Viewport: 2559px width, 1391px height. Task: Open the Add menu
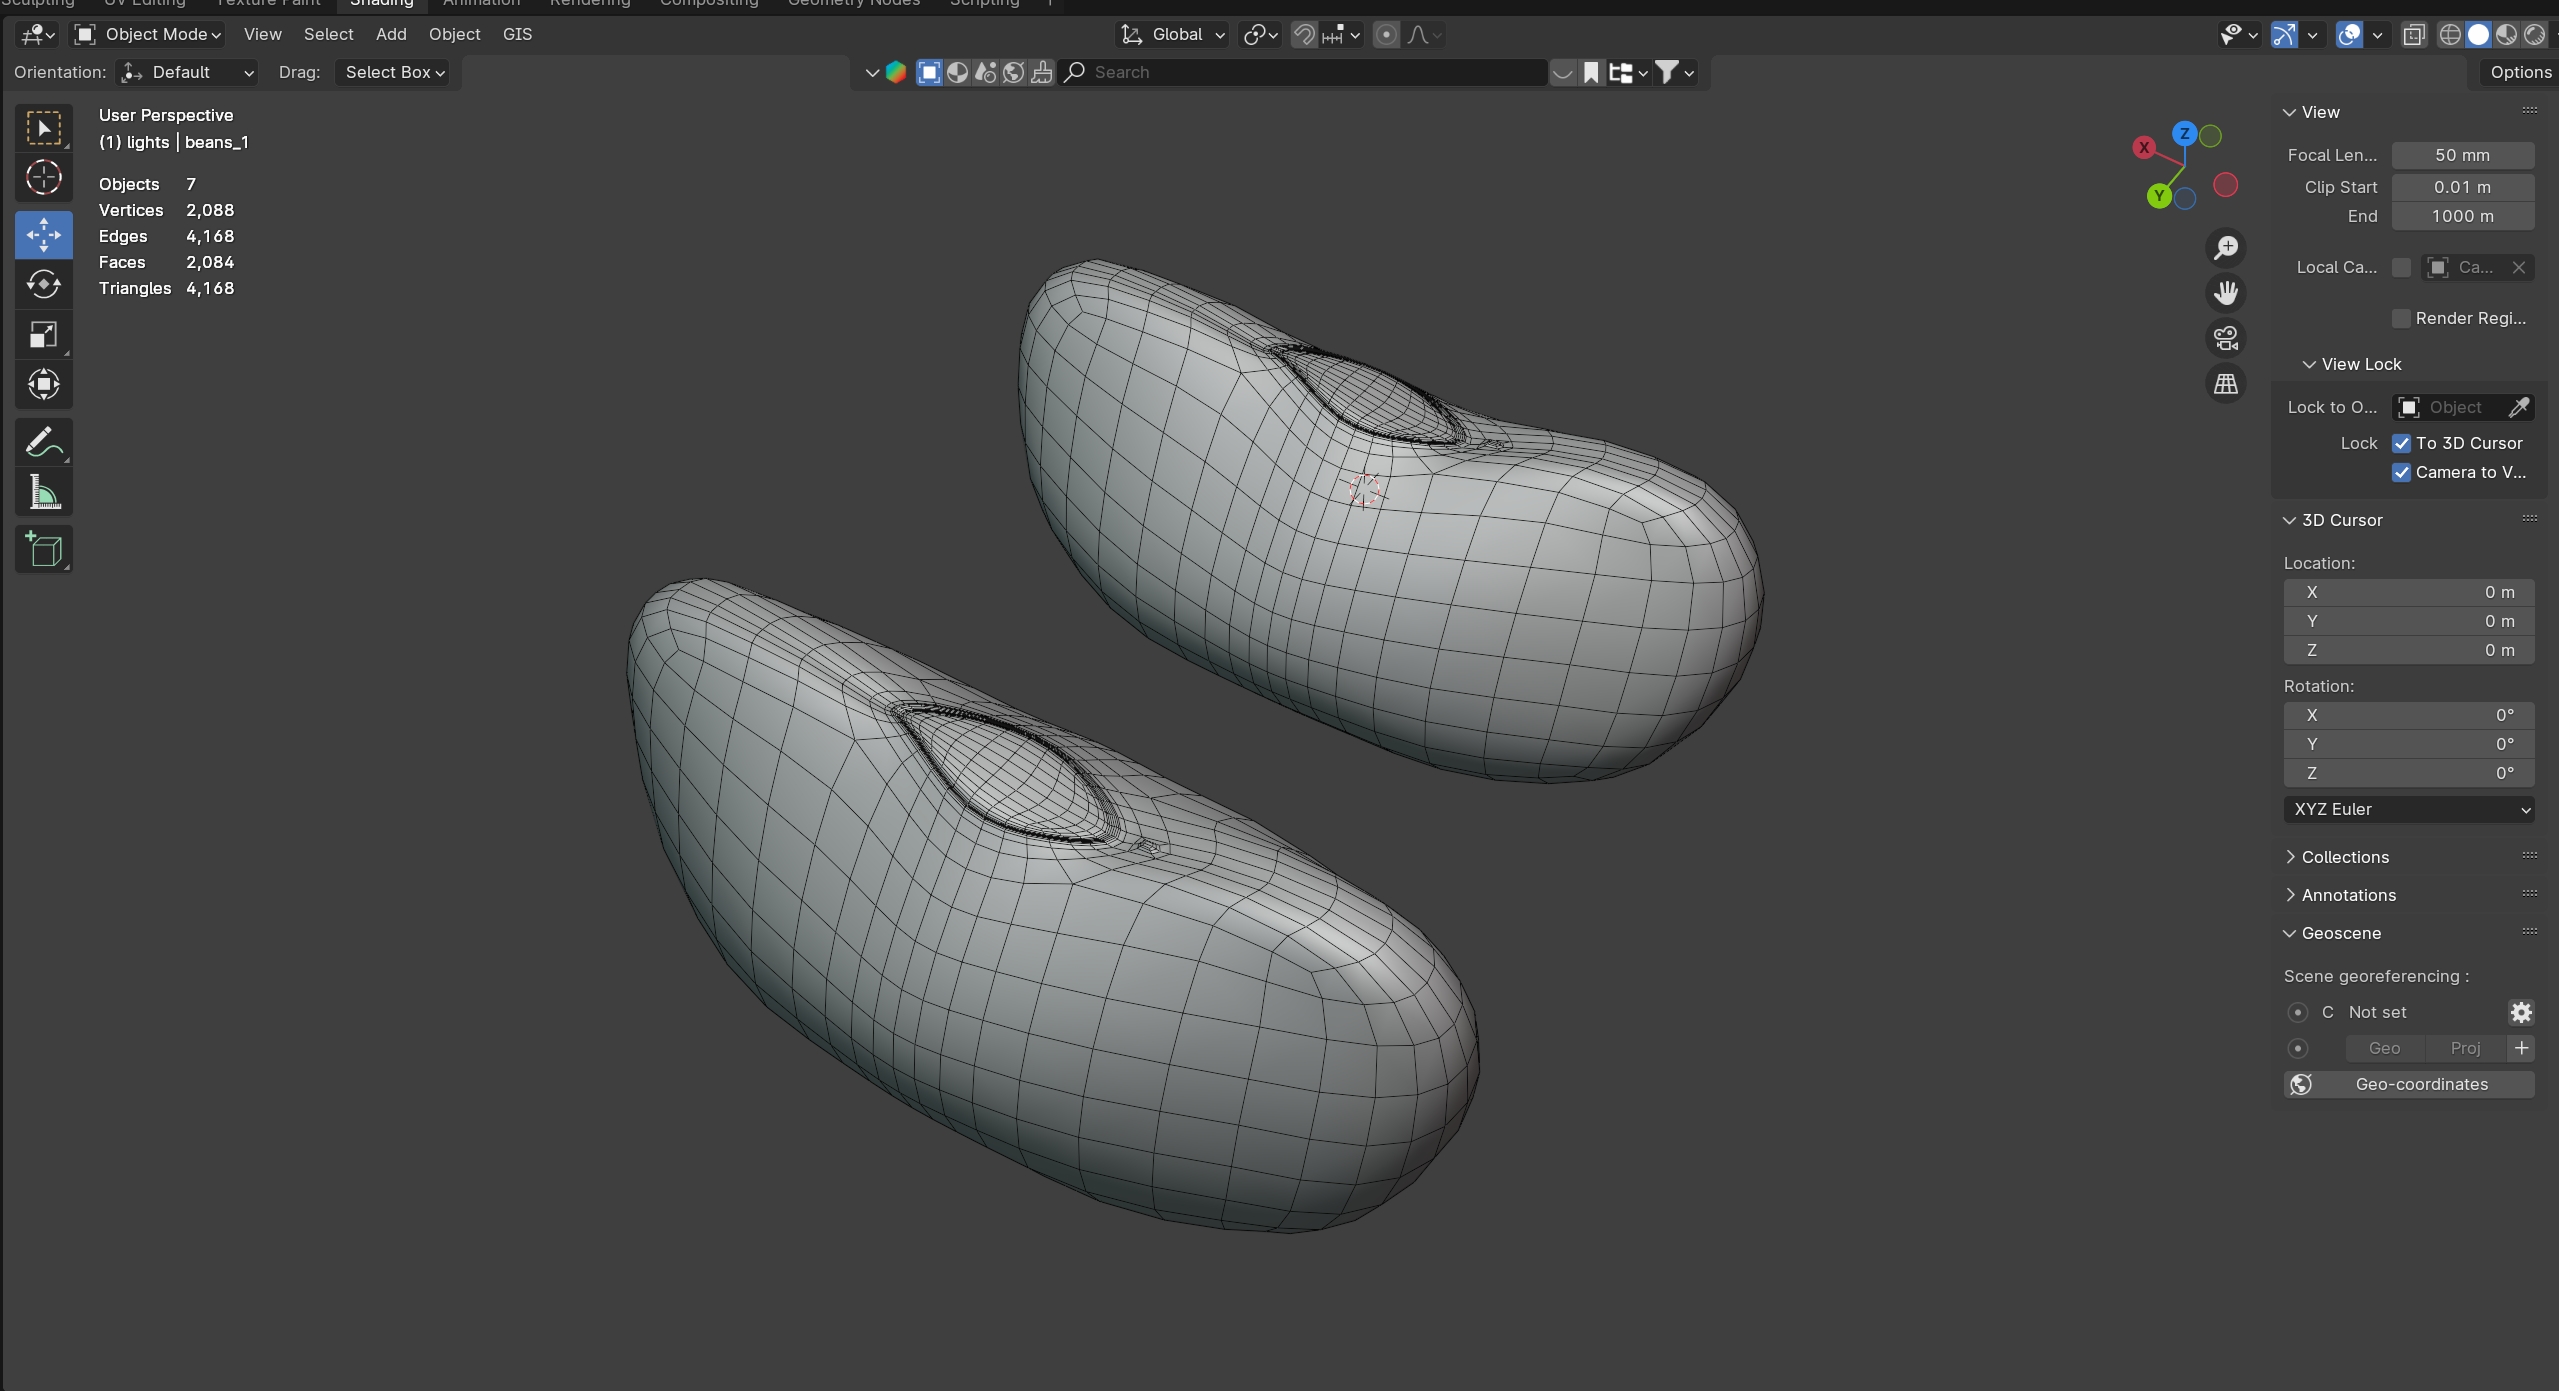(x=391, y=34)
